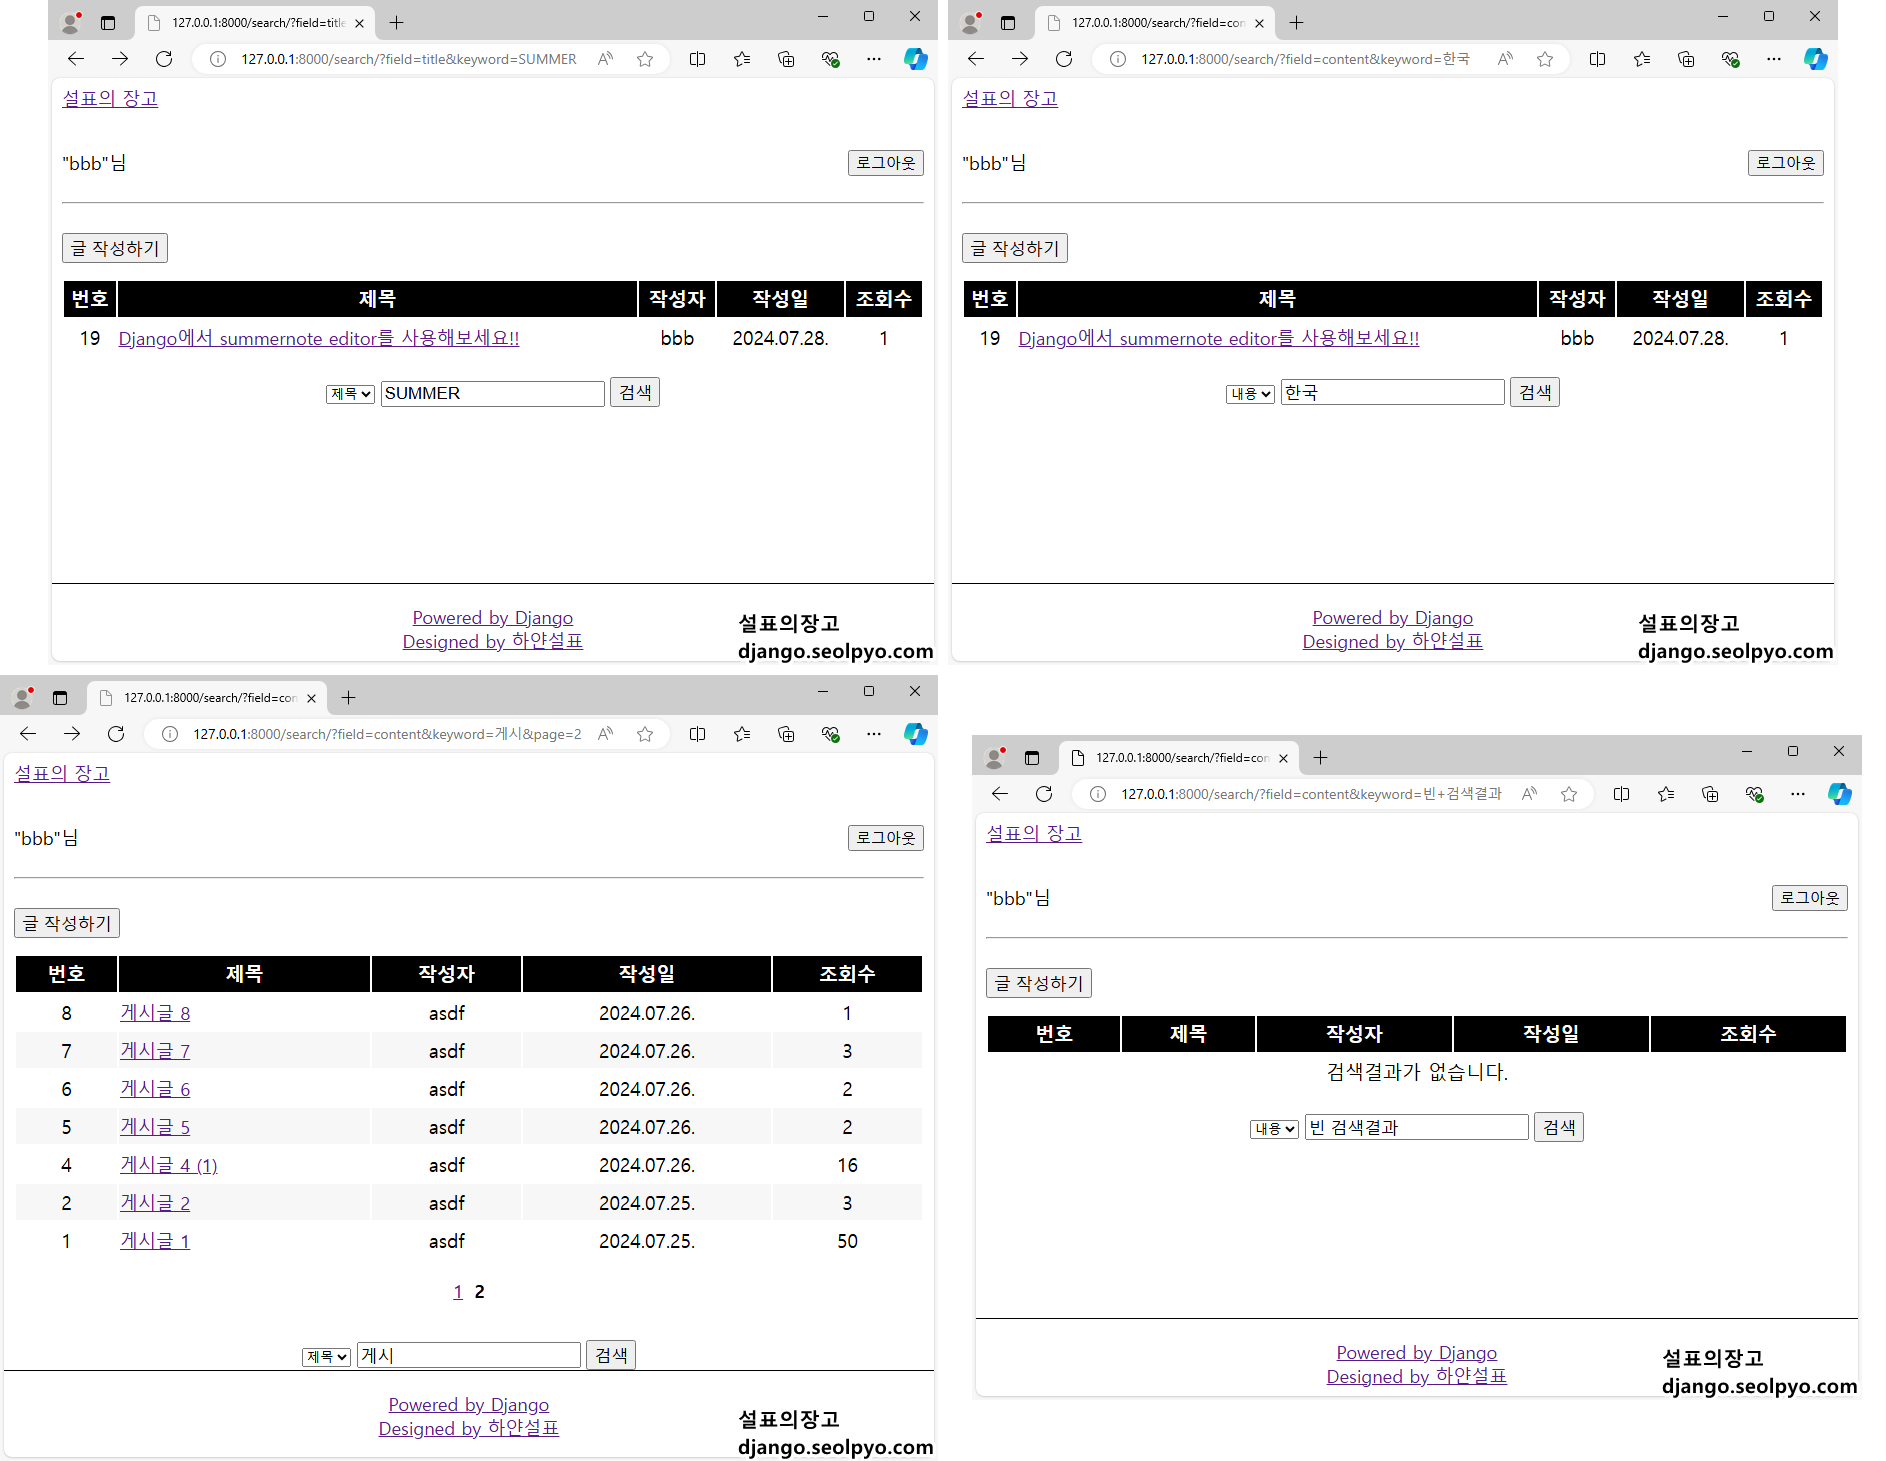Click 검색 button next to SUMMER field
This screenshot has width=1886, height=1461.
pyautogui.click(x=635, y=393)
